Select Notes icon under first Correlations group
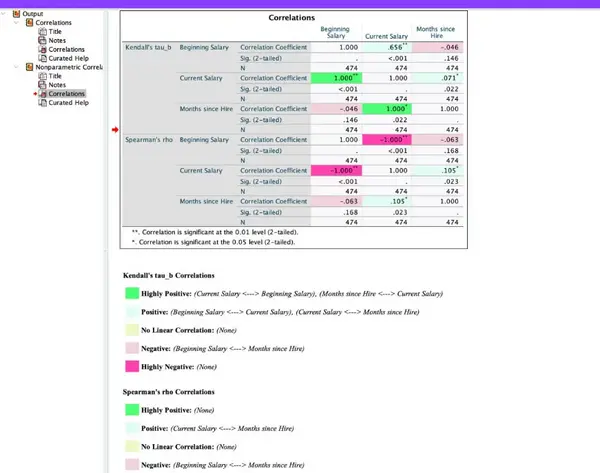Screen dimensions: 600x473 [42, 40]
